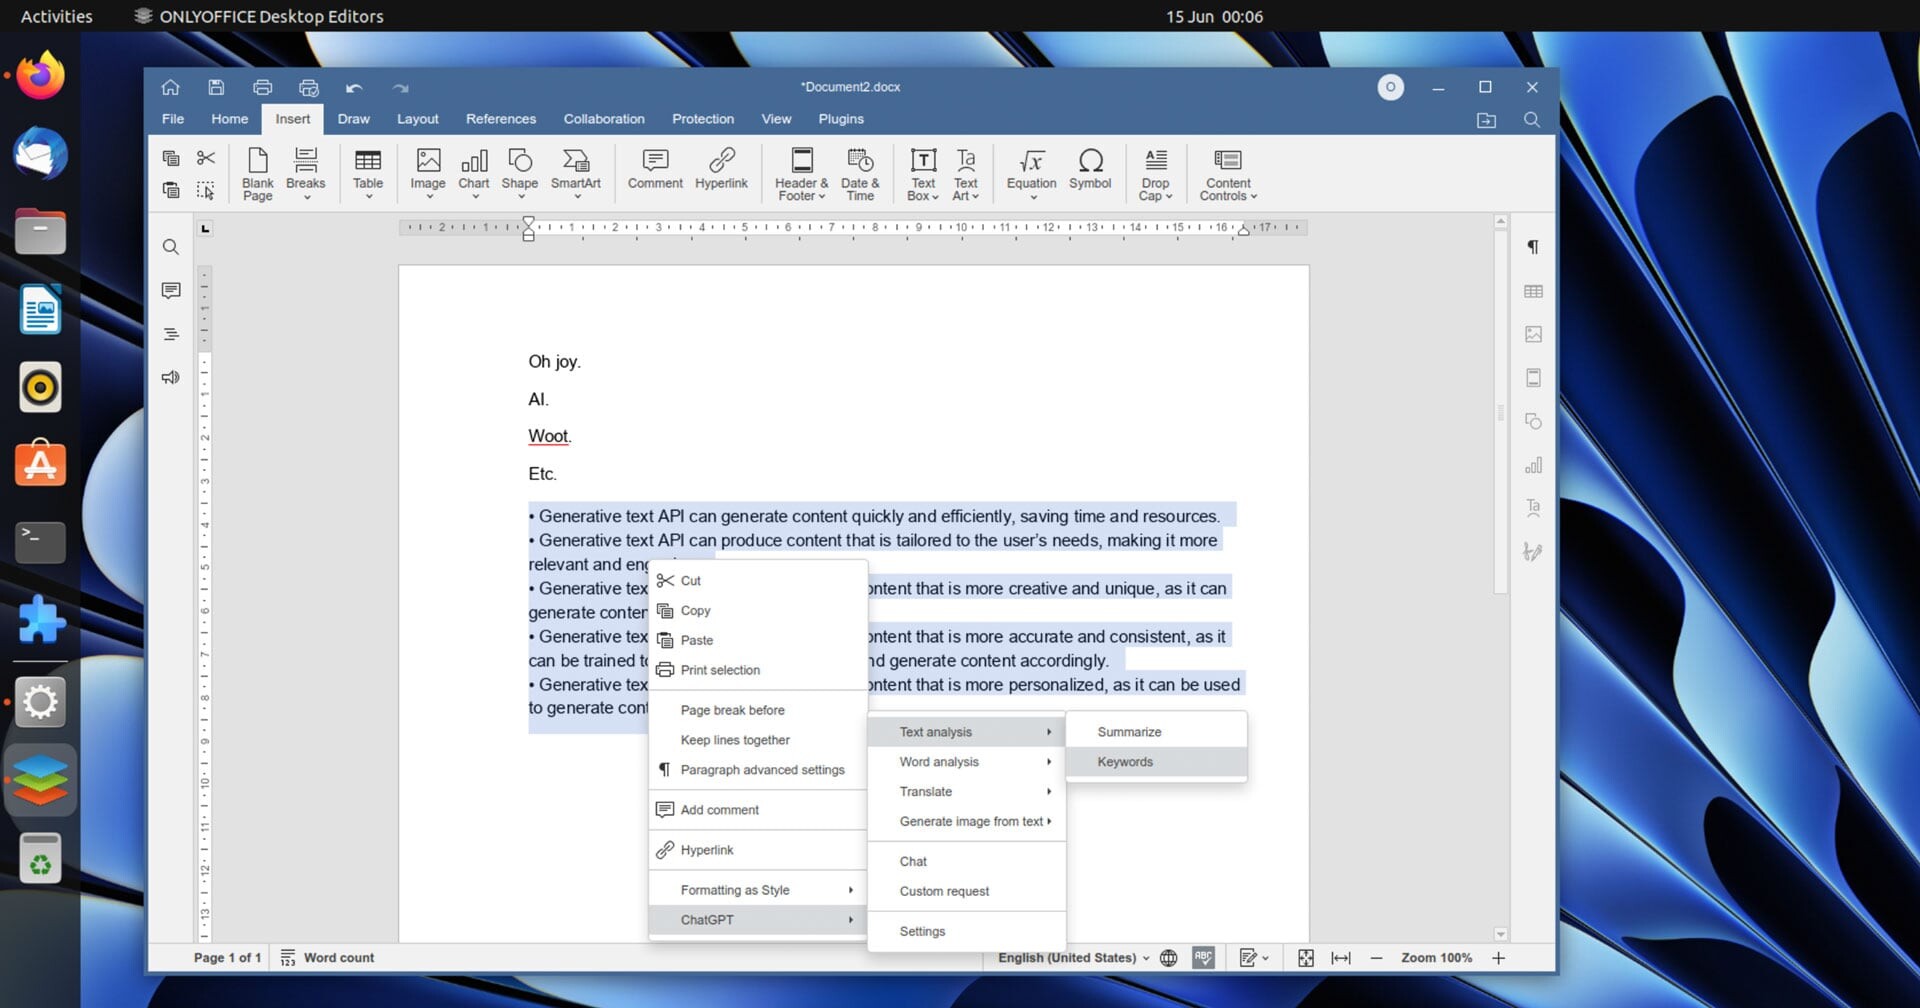Toggle spell checking in status bar
The height and width of the screenshot is (1008, 1920).
(1203, 958)
